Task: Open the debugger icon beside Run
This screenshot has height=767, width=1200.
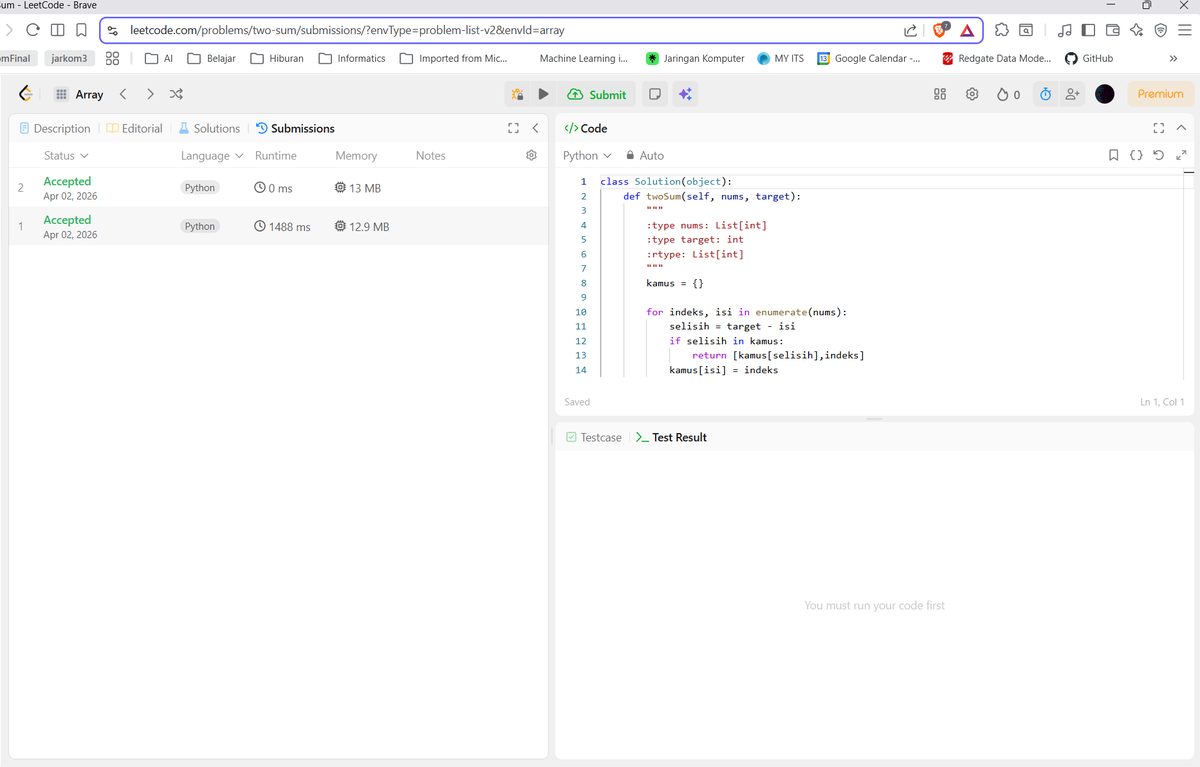Action: point(517,94)
